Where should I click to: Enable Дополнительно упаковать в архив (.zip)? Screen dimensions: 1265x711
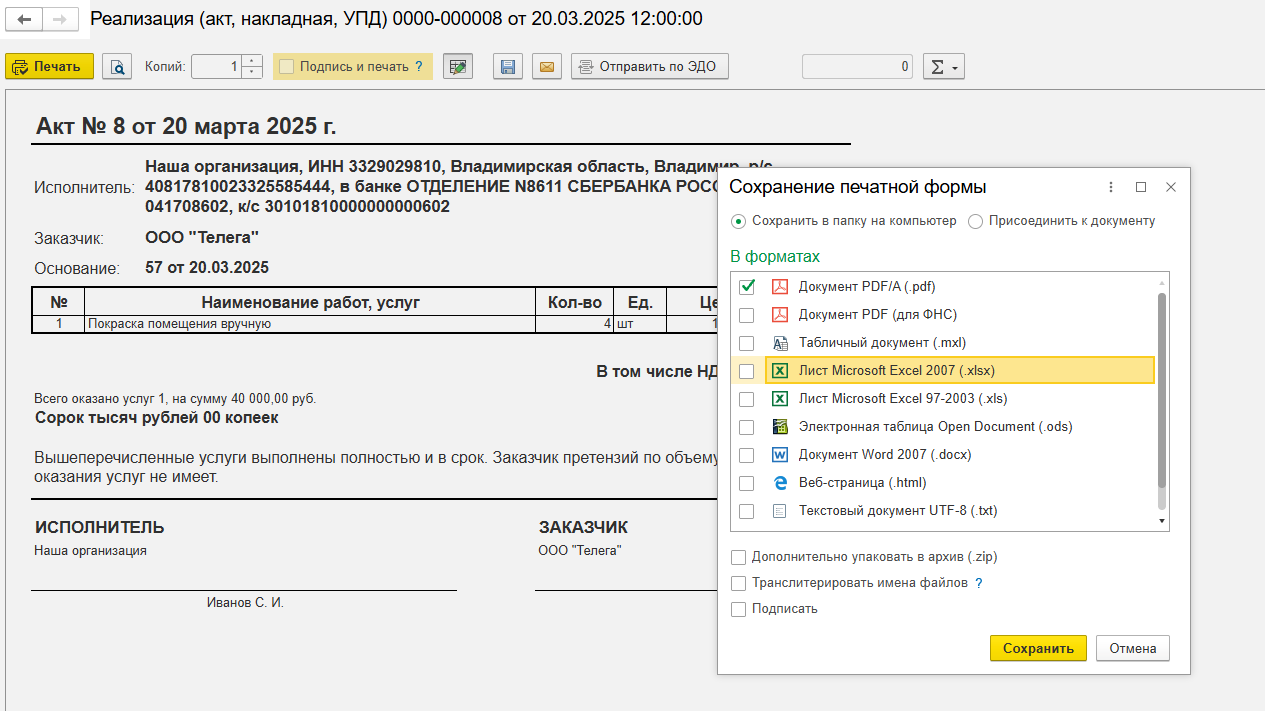point(739,557)
